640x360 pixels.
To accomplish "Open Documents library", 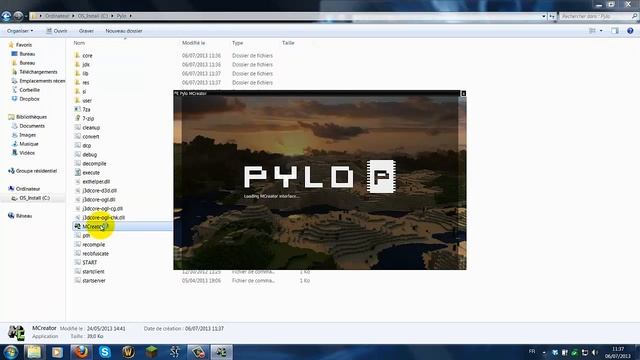I will [32, 126].
